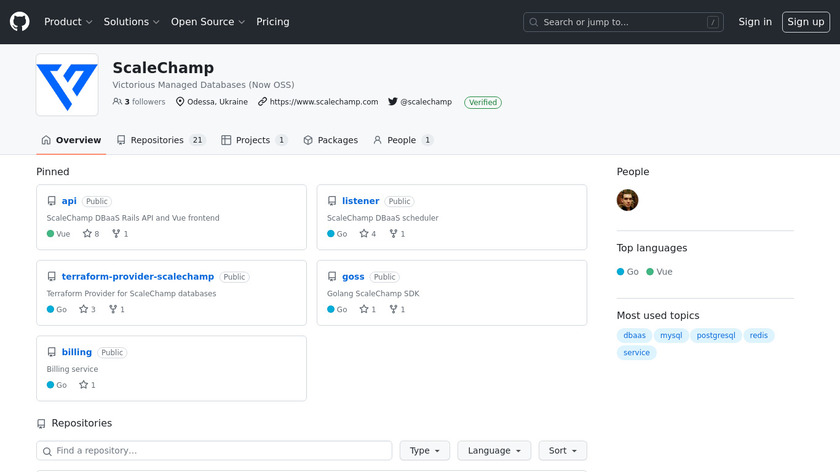This screenshot has height=472, width=840.
Task: Open the terraform-provider-scalechamp repository link
Action: click(138, 277)
